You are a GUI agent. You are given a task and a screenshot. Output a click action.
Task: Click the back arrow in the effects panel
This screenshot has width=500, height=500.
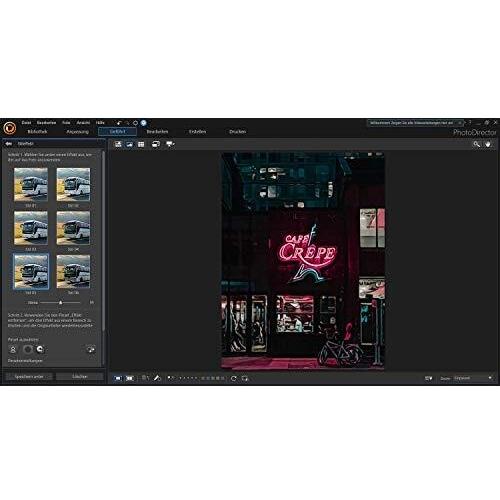point(9,144)
